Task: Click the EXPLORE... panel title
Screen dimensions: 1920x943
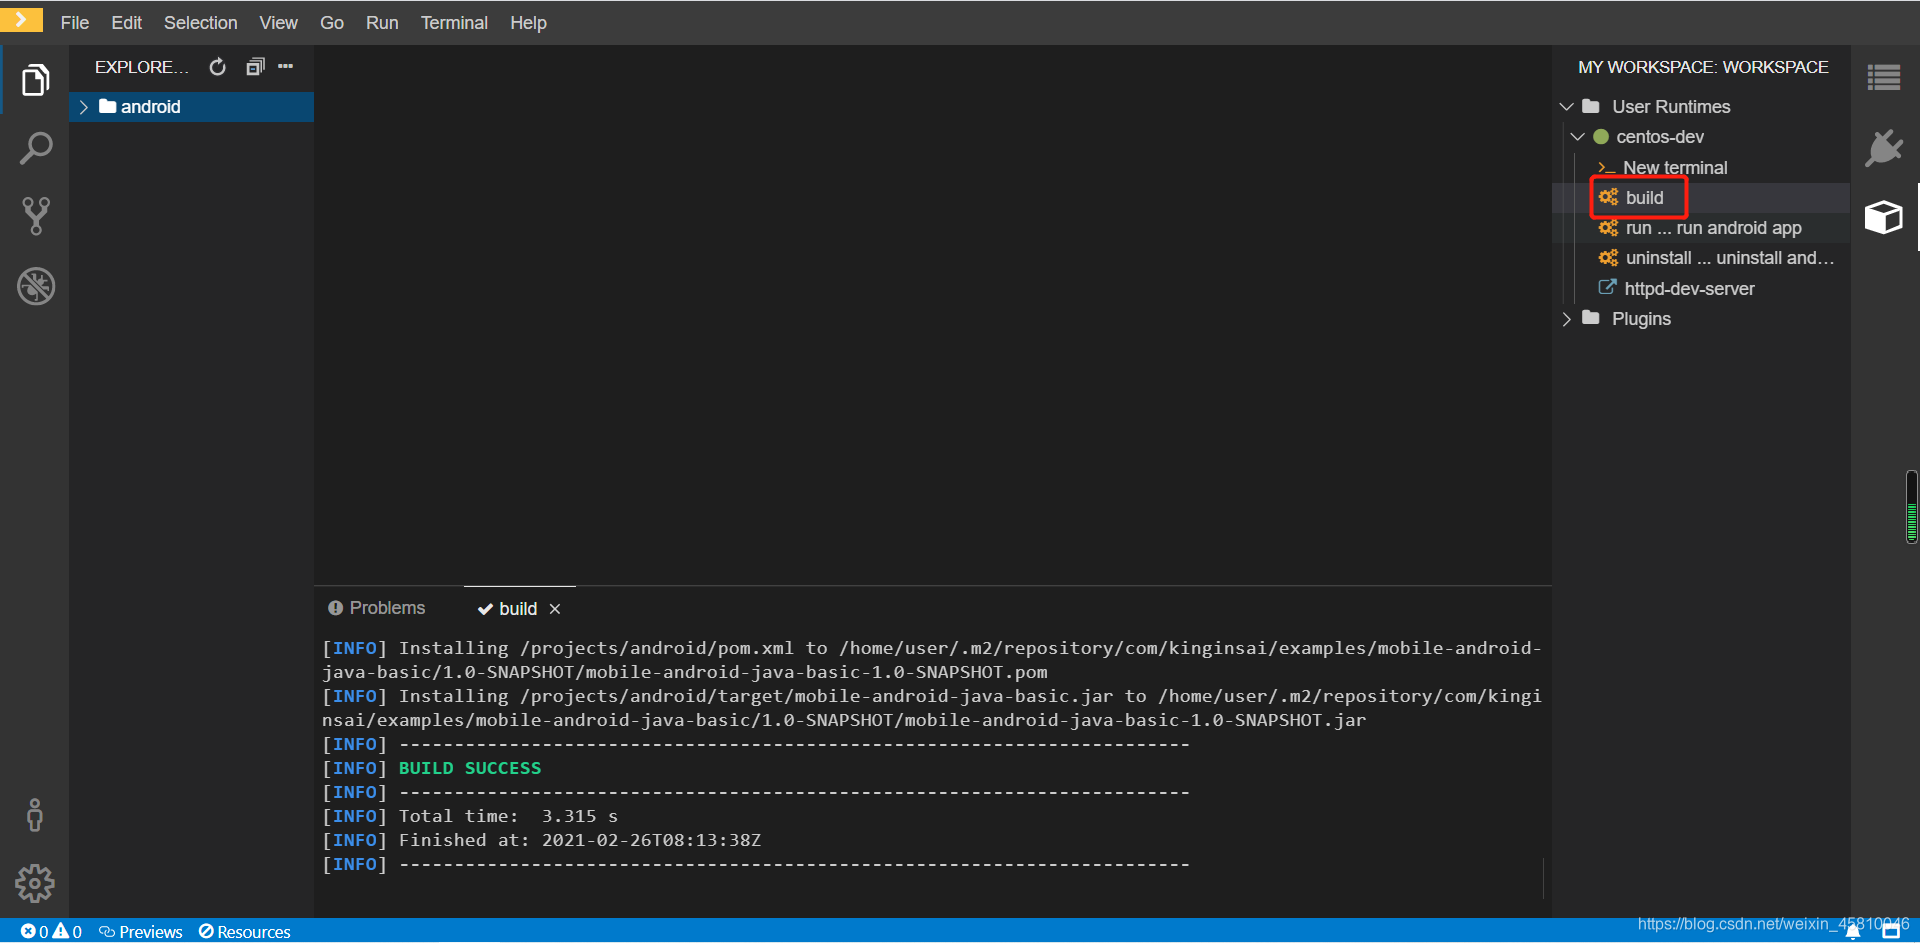Action: 142,67
